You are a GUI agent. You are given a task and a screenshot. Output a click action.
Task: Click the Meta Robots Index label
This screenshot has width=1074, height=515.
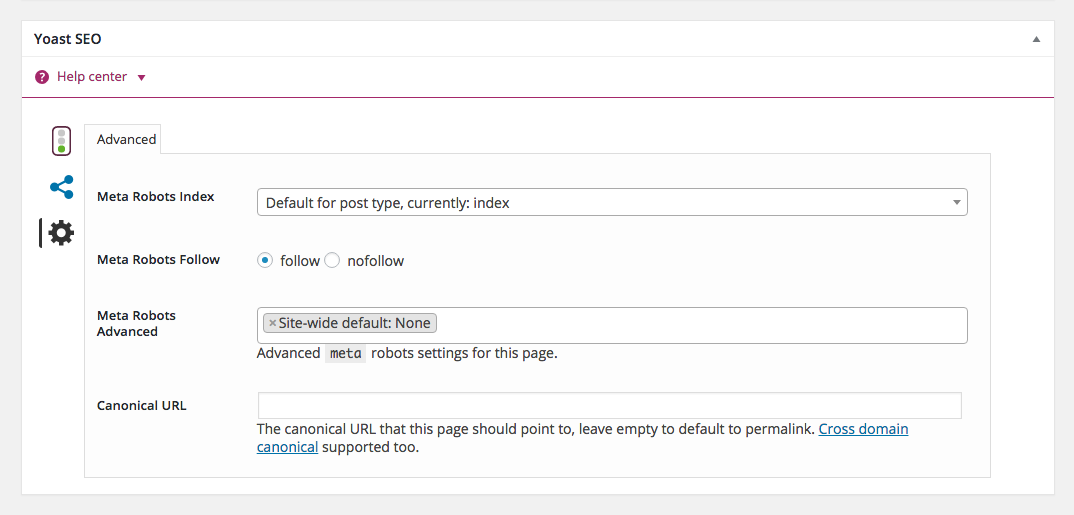point(155,197)
